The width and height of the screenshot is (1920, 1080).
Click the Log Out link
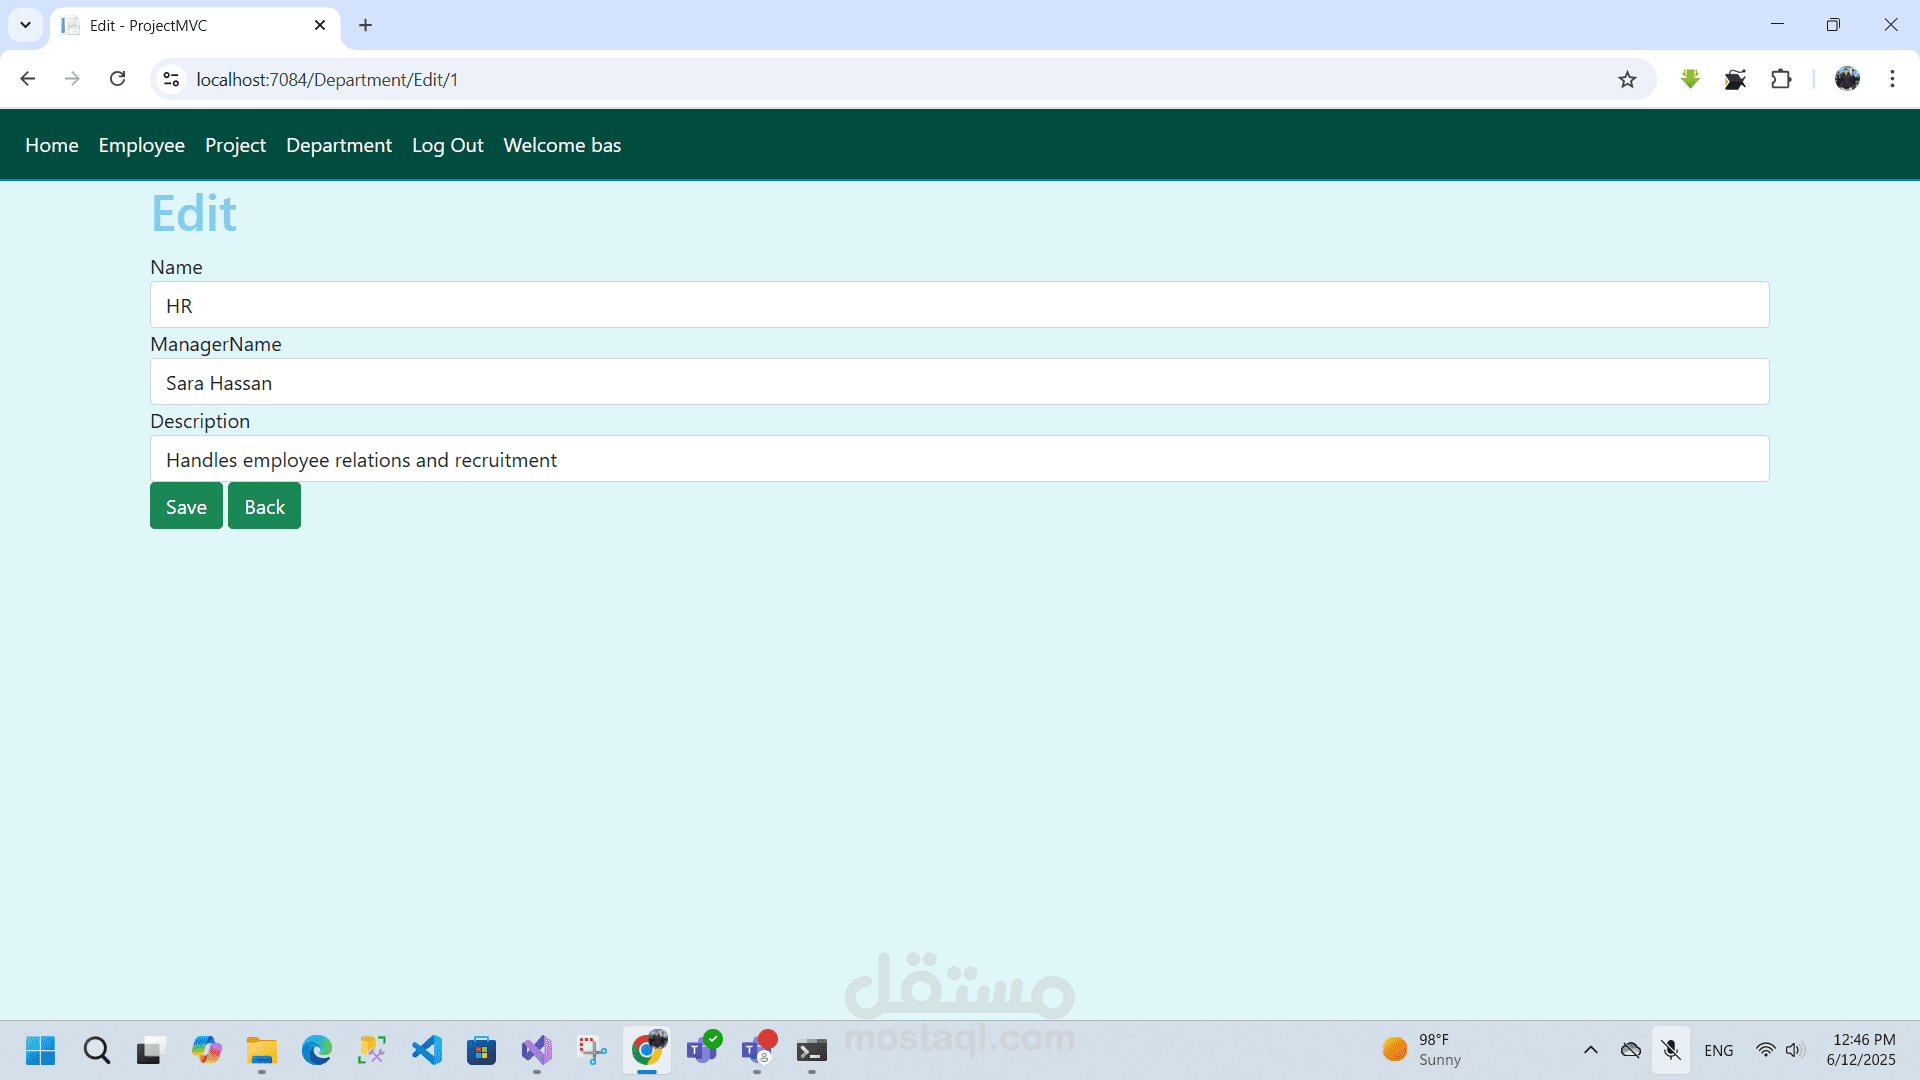click(447, 145)
